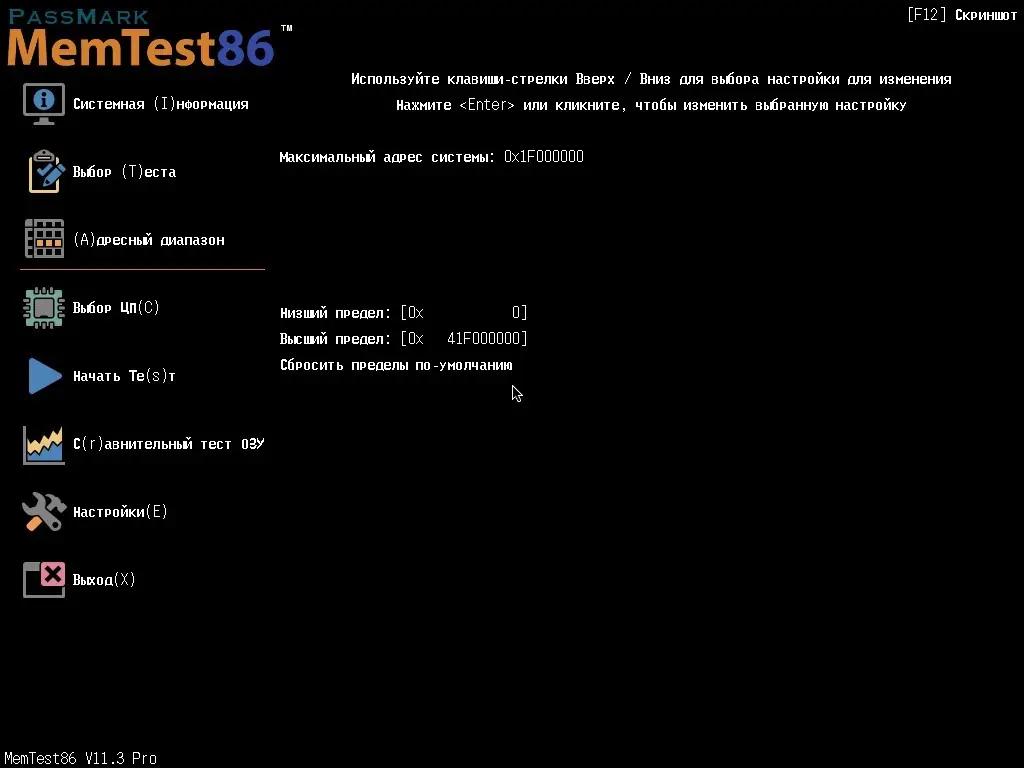Click the Высший предел input field
This screenshot has height=768, width=1024.
465,338
